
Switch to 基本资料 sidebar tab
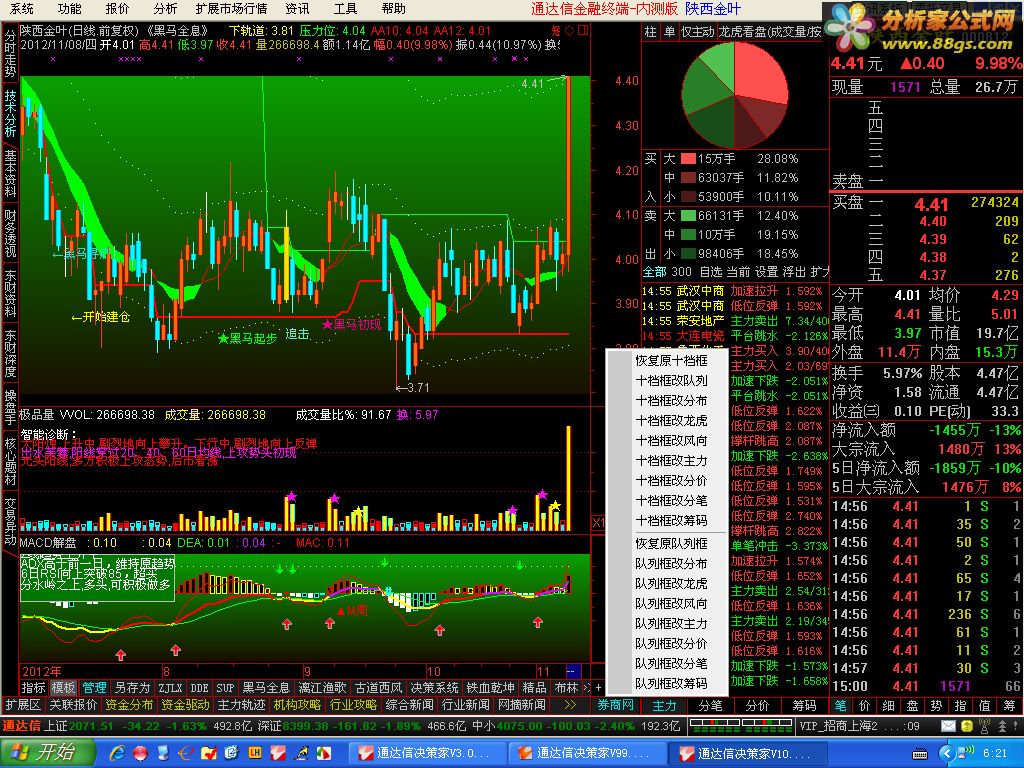coord(10,173)
